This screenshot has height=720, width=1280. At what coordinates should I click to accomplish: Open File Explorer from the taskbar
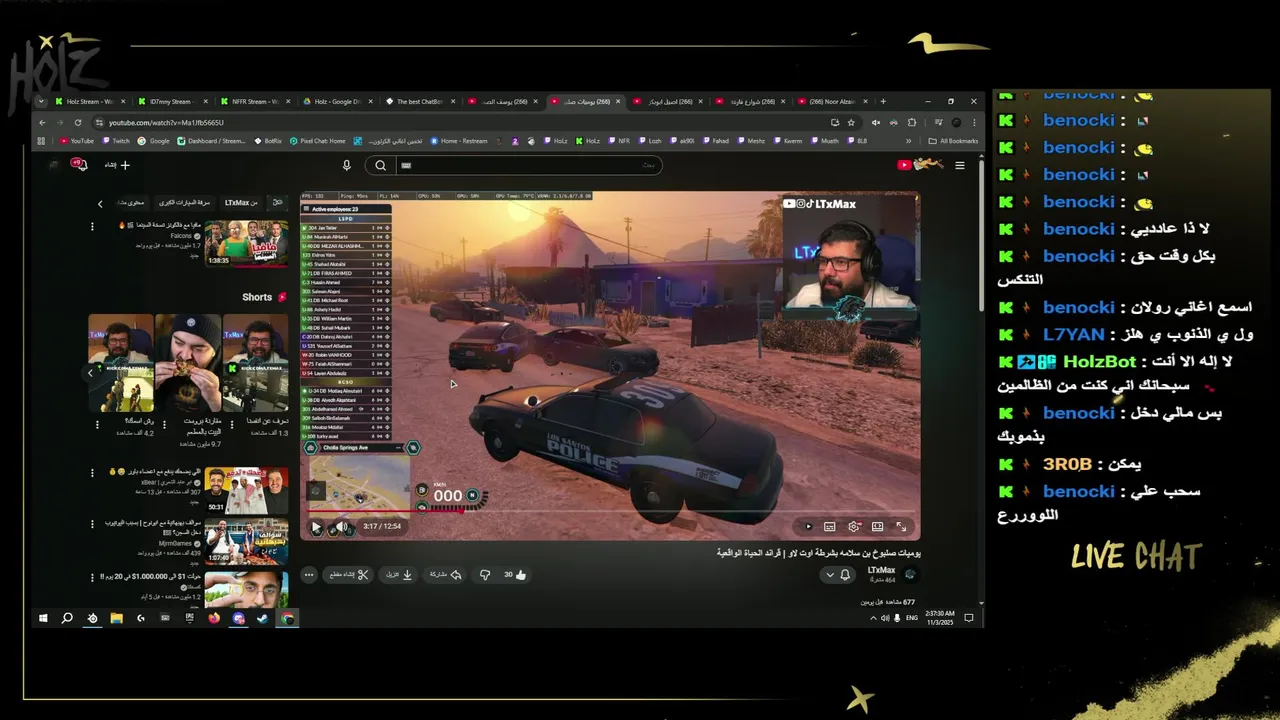[116, 618]
